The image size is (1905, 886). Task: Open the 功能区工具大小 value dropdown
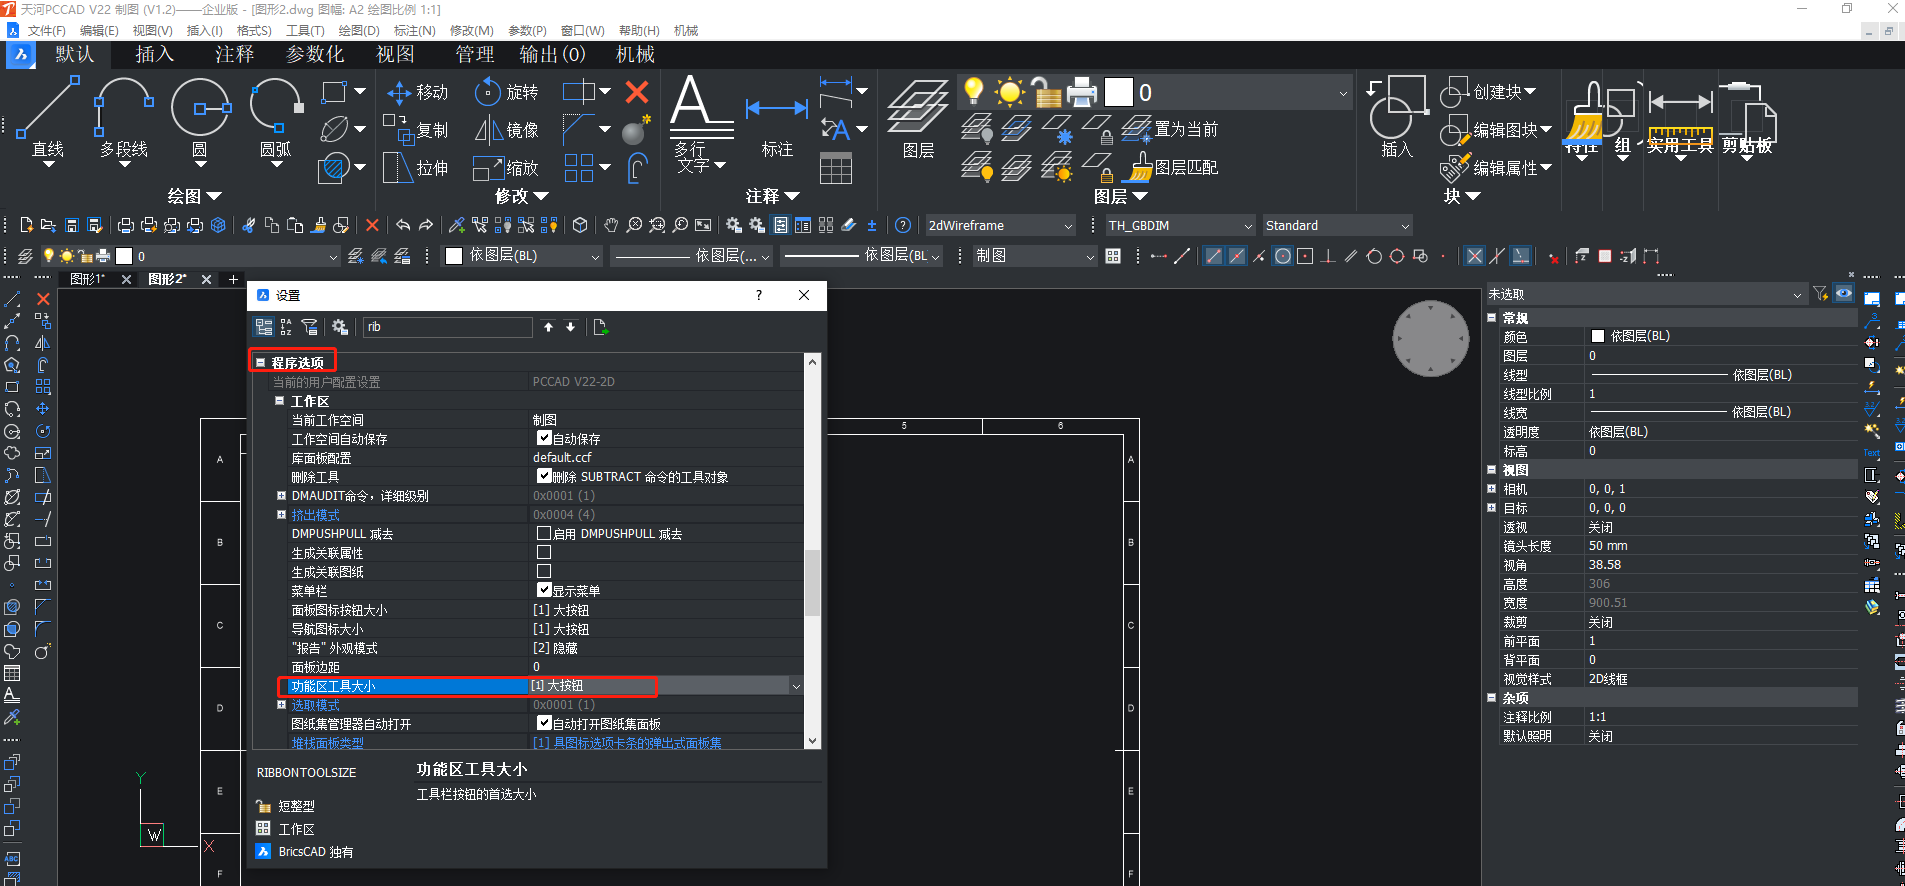[796, 686]
